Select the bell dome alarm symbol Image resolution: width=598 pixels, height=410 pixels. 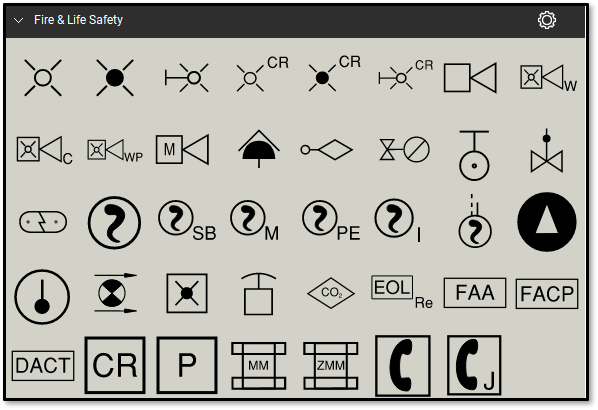click(259, 148)
